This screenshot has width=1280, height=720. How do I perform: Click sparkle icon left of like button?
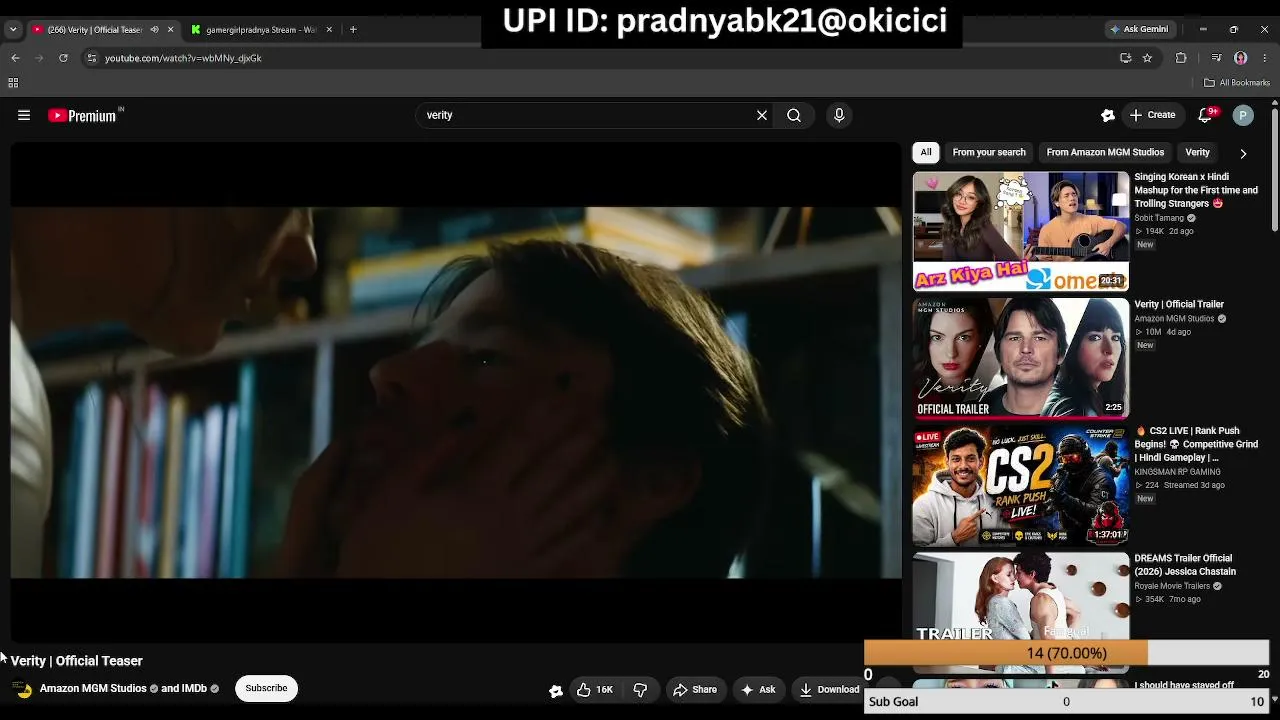(x=556, y=691)
